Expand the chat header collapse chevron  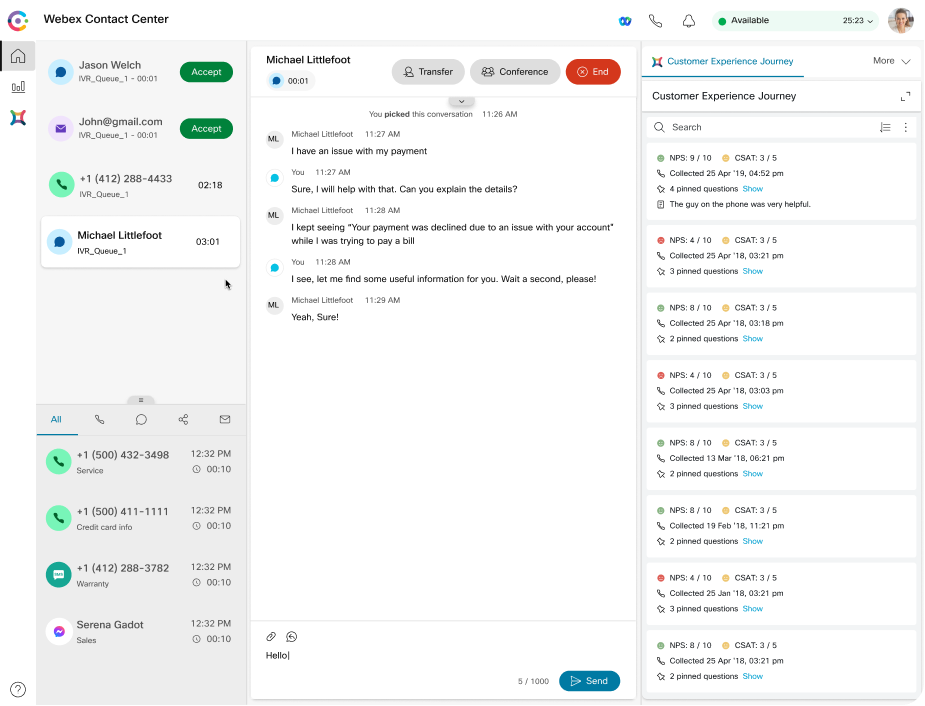[x=461, y=101]
